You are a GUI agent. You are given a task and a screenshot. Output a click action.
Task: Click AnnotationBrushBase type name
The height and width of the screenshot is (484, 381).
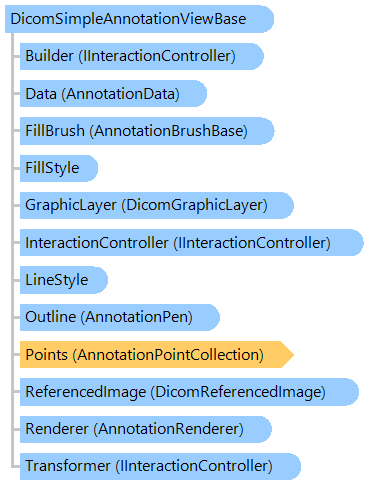tap(169, 131)
